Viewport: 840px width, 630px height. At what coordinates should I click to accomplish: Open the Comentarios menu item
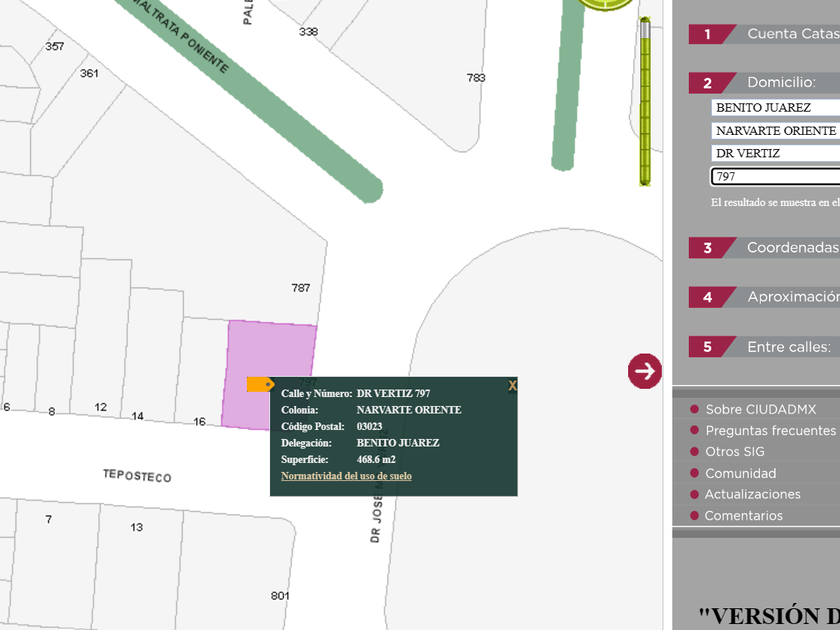[743, 516]
